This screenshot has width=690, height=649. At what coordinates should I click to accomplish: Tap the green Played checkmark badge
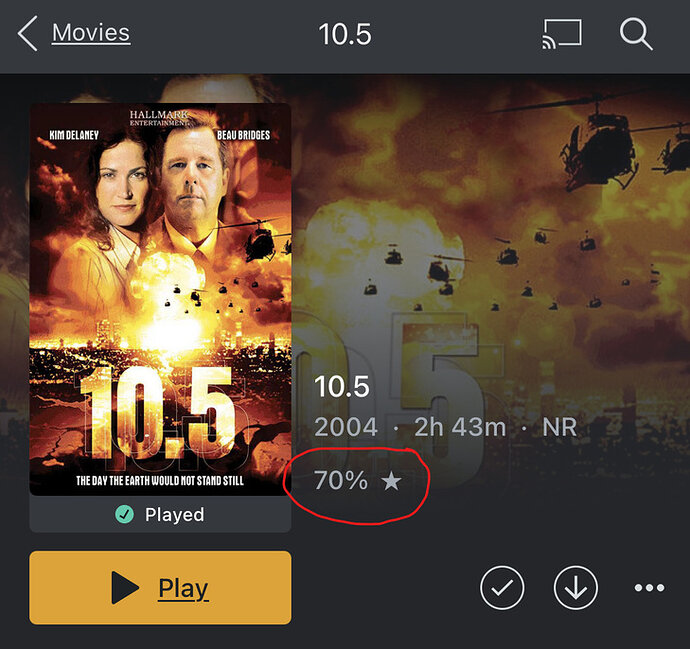124,515
